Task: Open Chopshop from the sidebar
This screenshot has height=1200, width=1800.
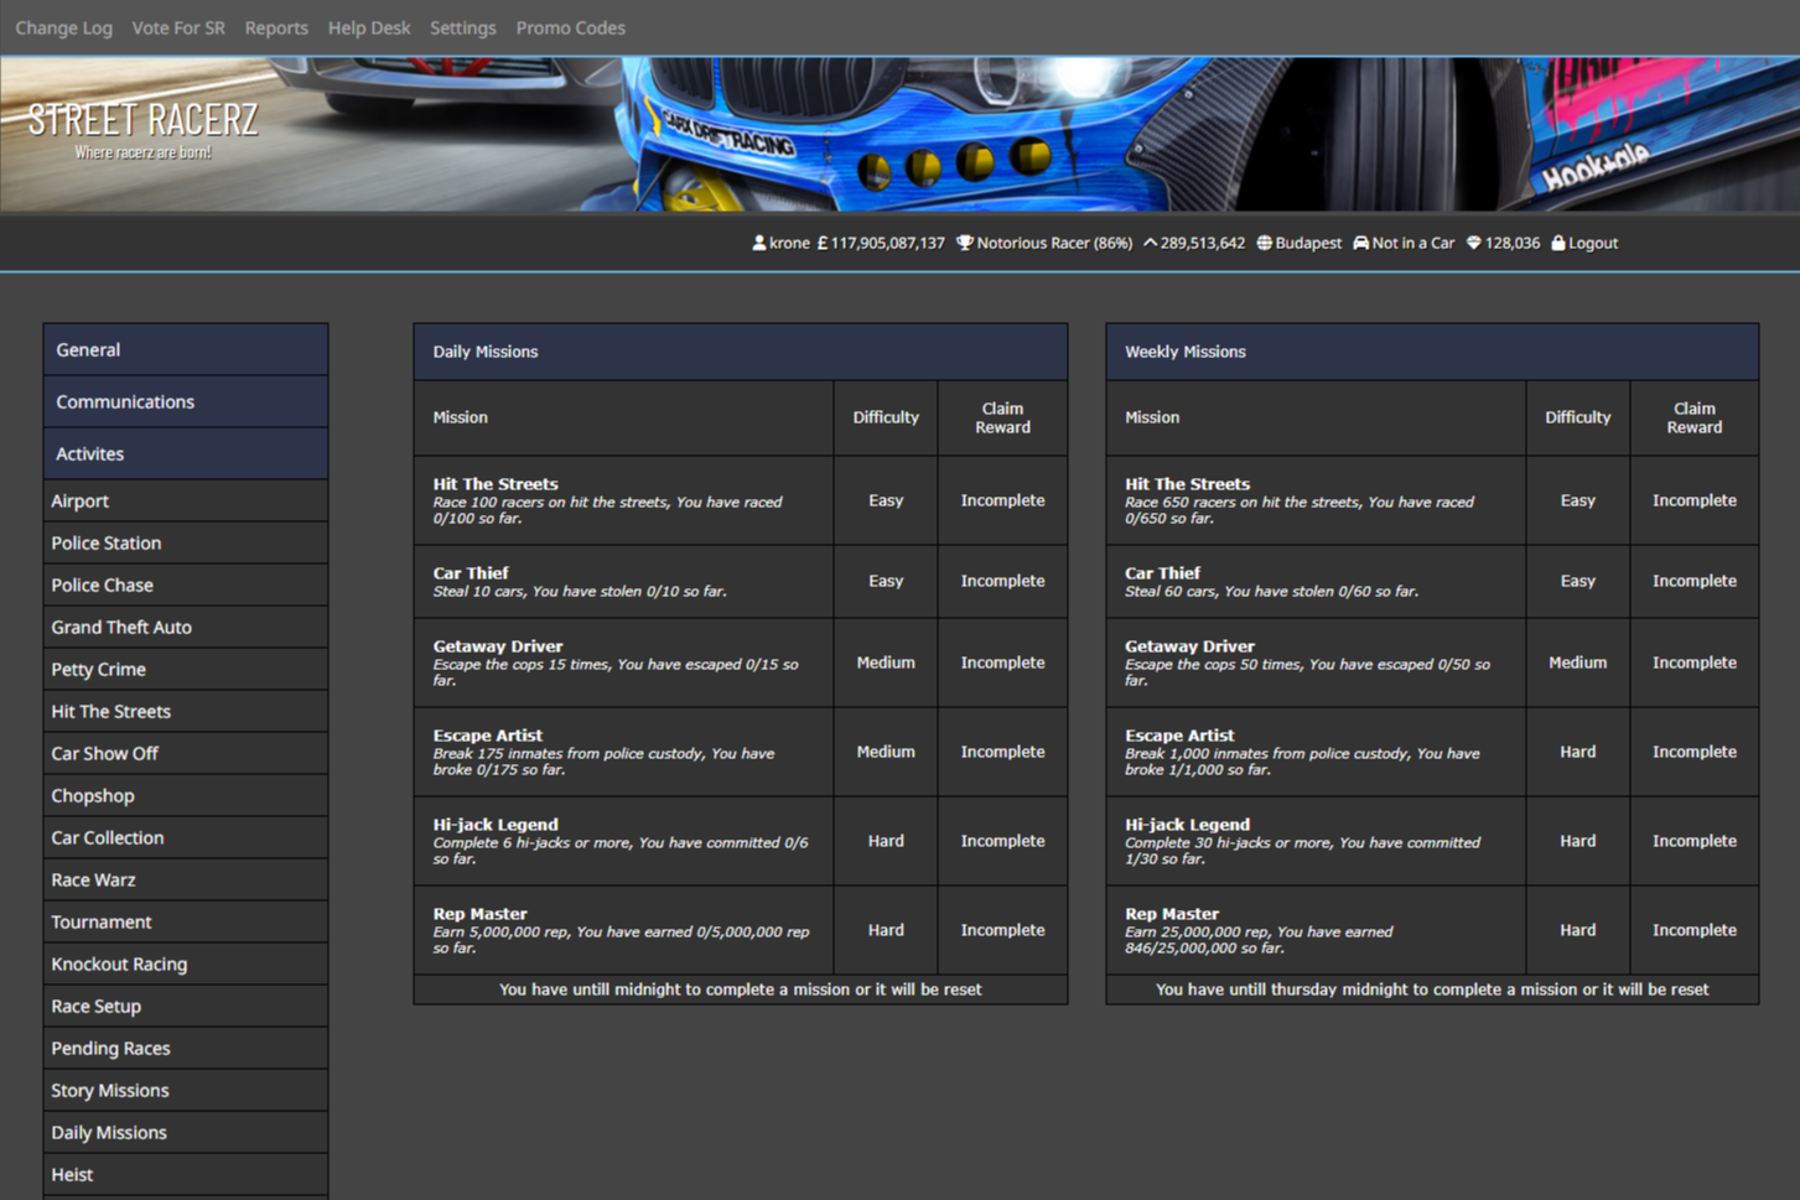Action: (186, 796)
